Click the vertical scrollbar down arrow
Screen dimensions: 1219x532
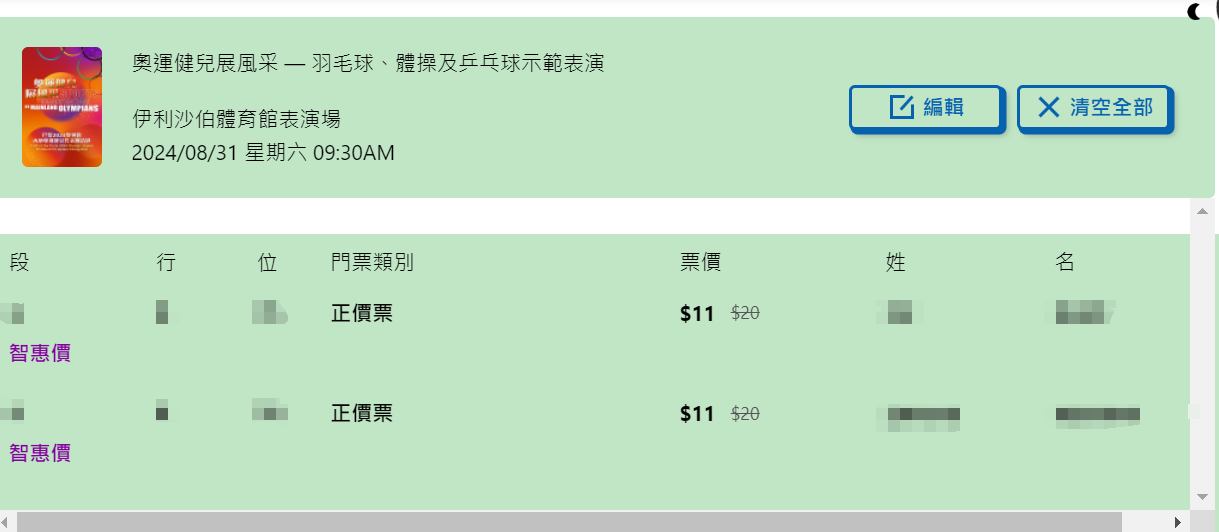pos(1203,496)
